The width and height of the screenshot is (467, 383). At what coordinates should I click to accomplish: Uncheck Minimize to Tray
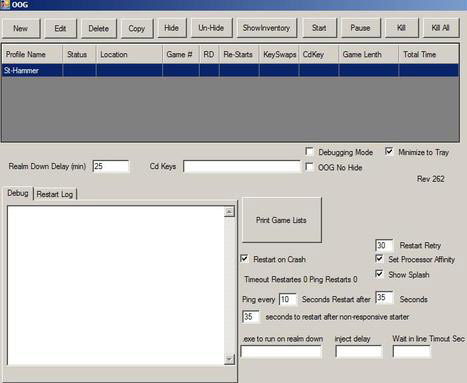[x=389, y=151]
